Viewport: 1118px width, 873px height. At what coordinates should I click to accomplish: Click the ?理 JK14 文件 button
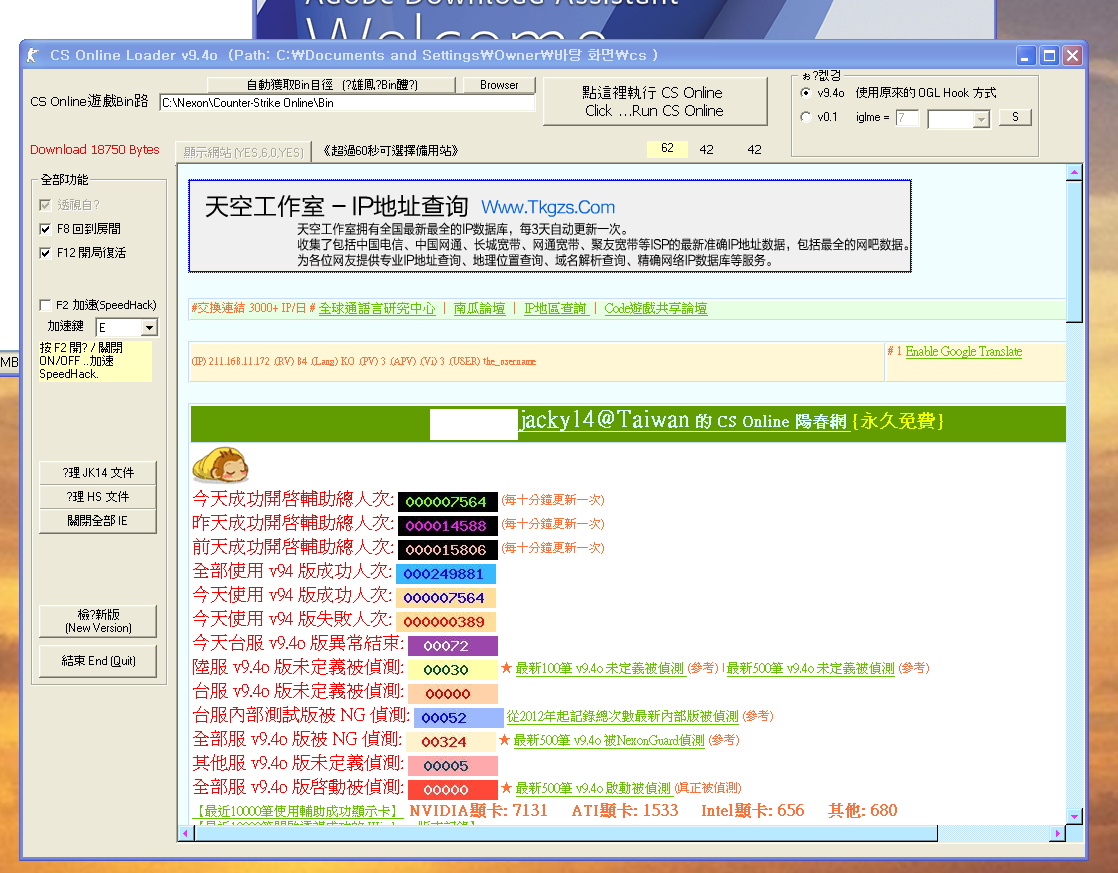[98, 473]
